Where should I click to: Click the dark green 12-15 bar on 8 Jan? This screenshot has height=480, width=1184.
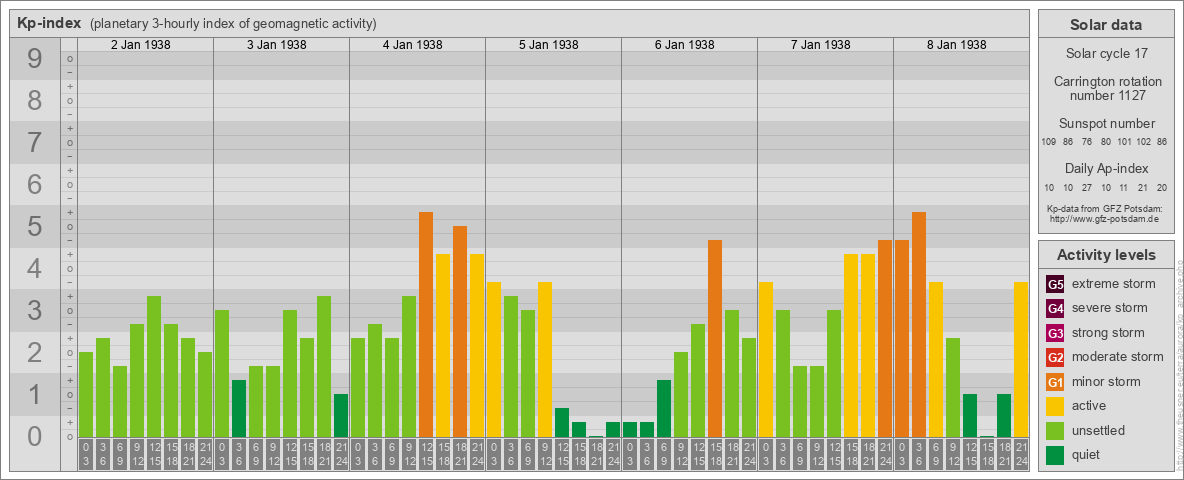pyautogui.click(x=970, y=416)
